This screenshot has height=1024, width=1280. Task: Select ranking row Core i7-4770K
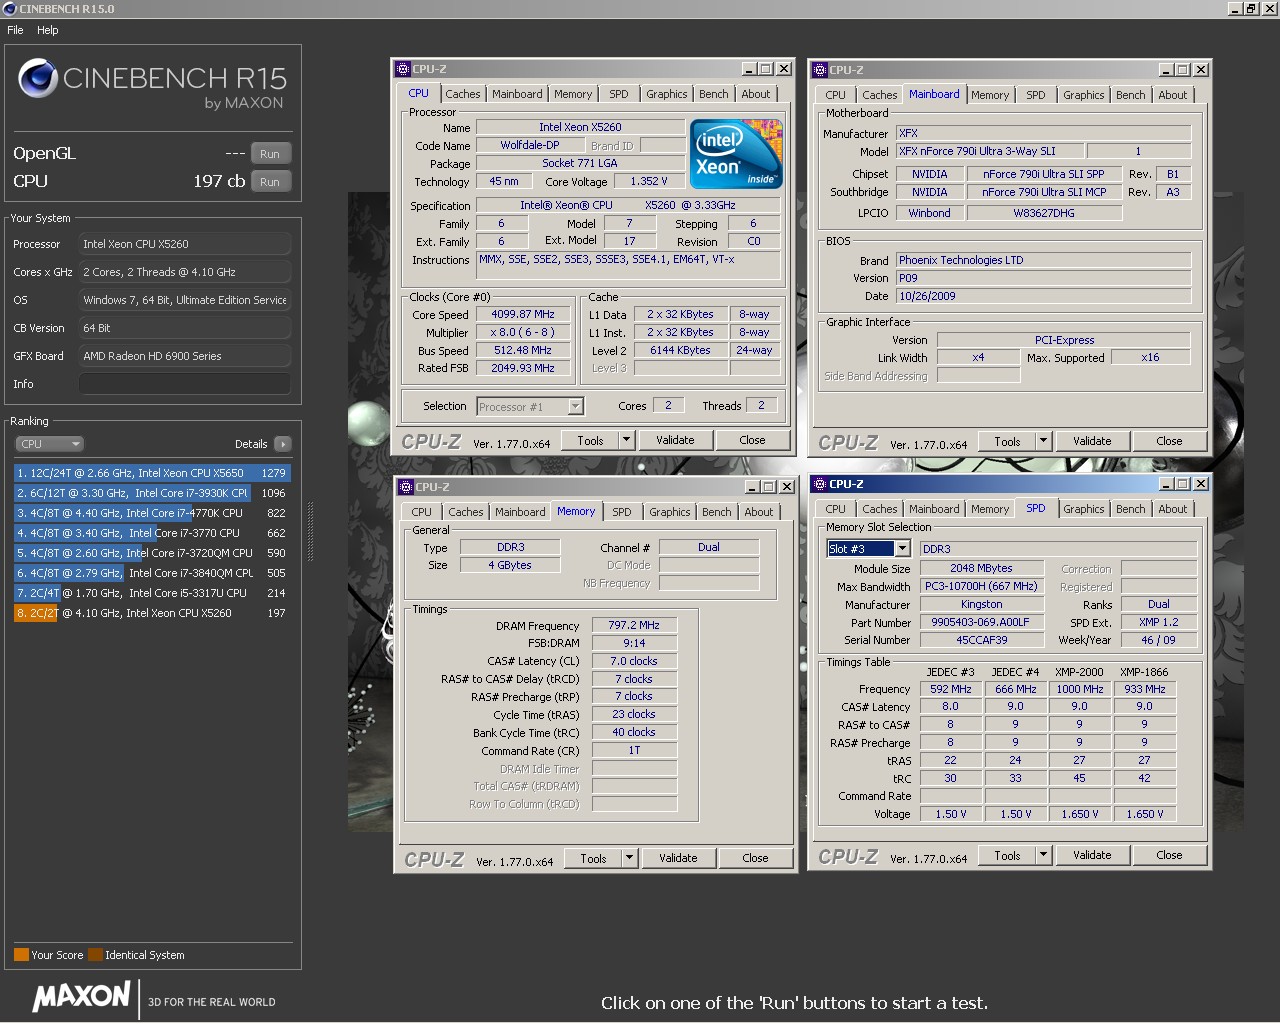pyautogui.click(x=152, y=513)
